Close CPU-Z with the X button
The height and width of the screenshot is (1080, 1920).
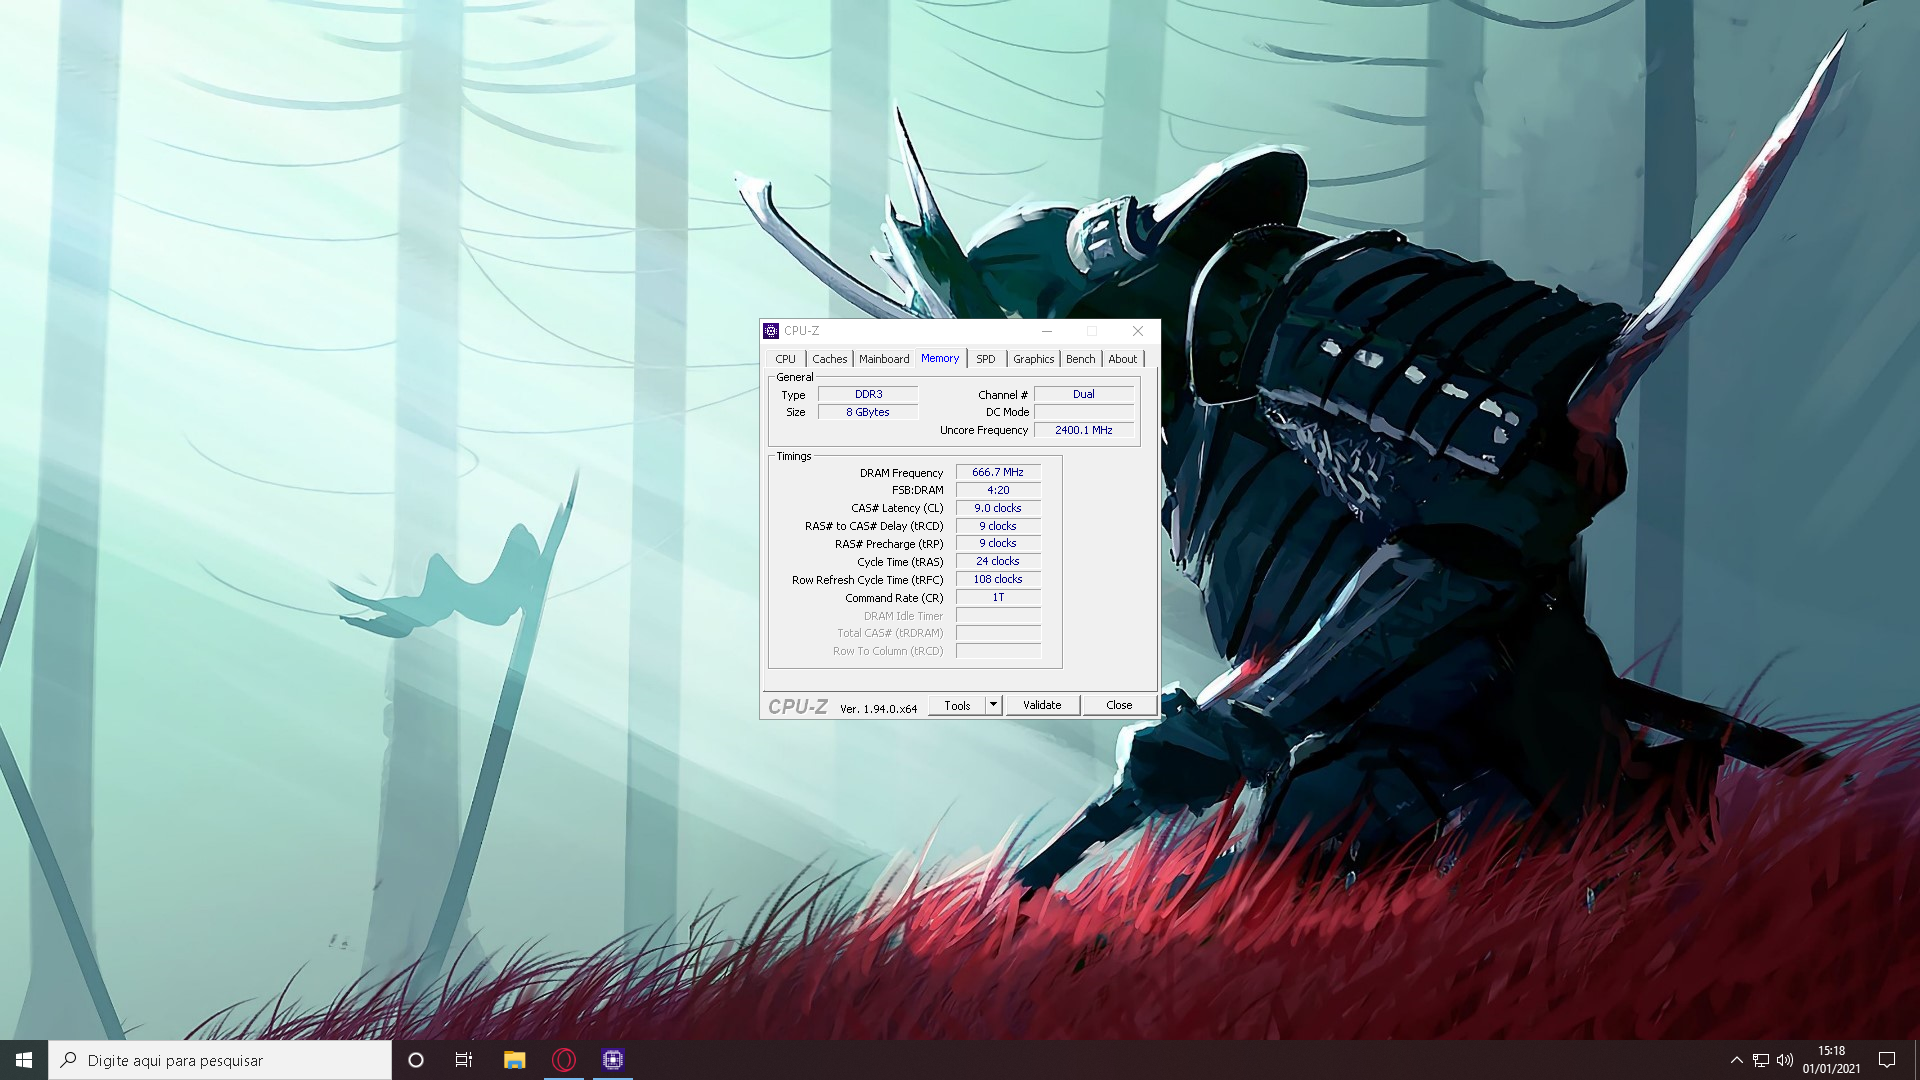tap(1138, 331)
